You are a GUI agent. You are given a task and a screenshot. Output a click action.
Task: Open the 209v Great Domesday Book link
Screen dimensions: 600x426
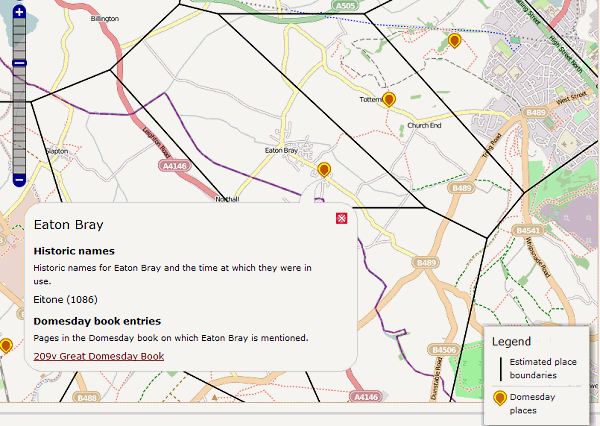click(x=98, y=356)
